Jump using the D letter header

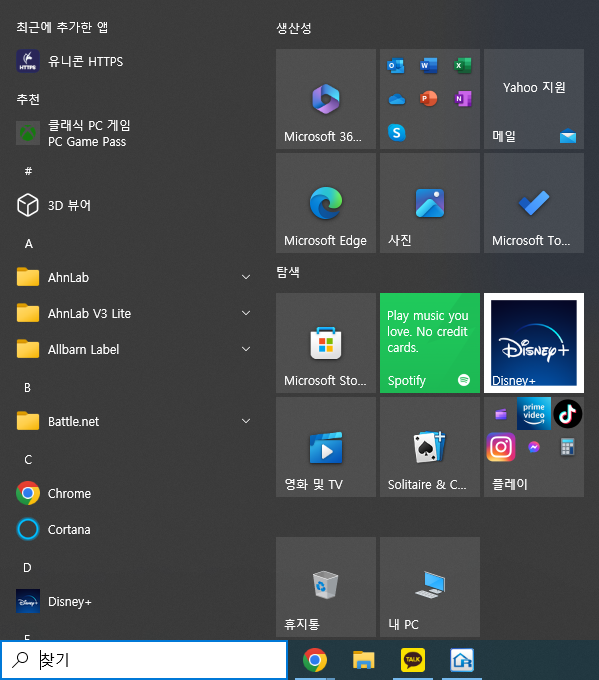[27, 567]
